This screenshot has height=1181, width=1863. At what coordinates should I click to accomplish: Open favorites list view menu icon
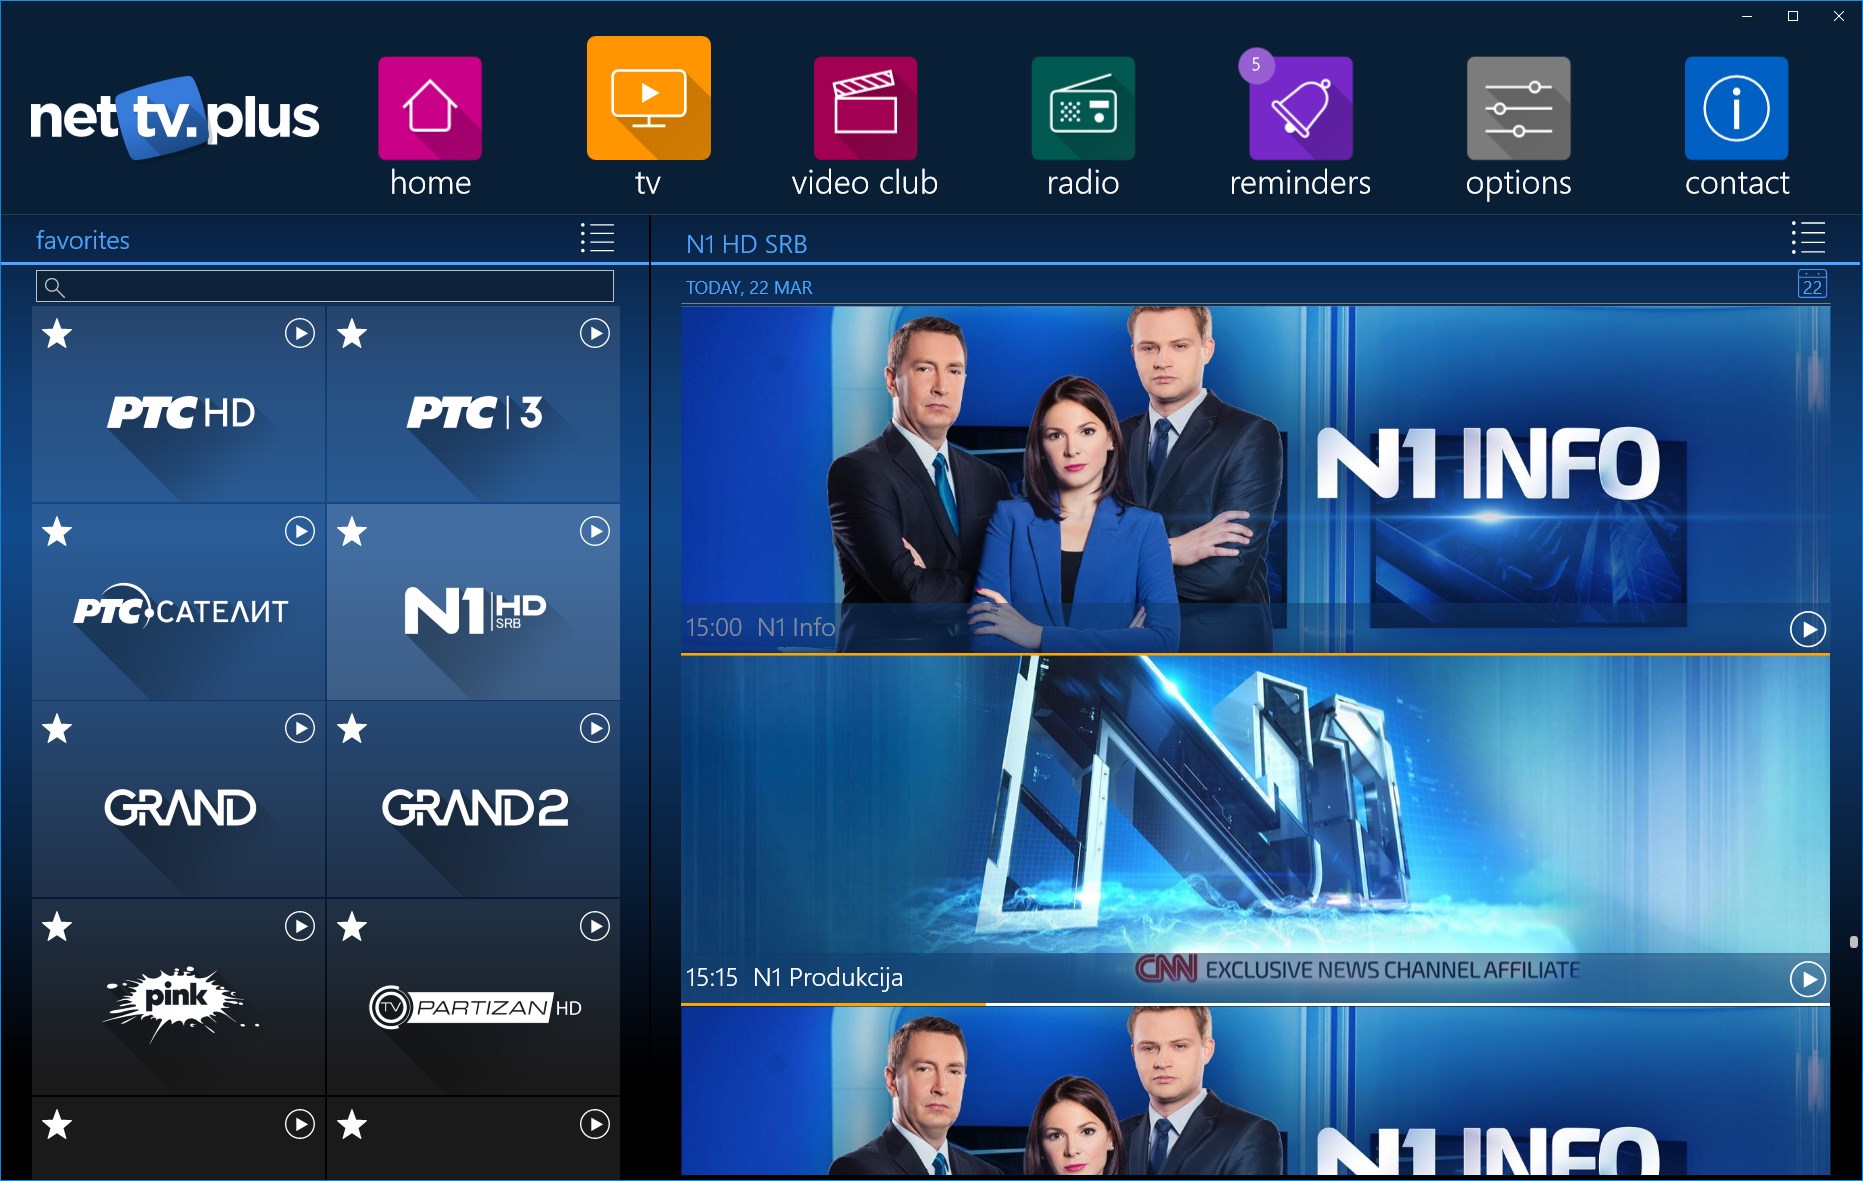597,238
